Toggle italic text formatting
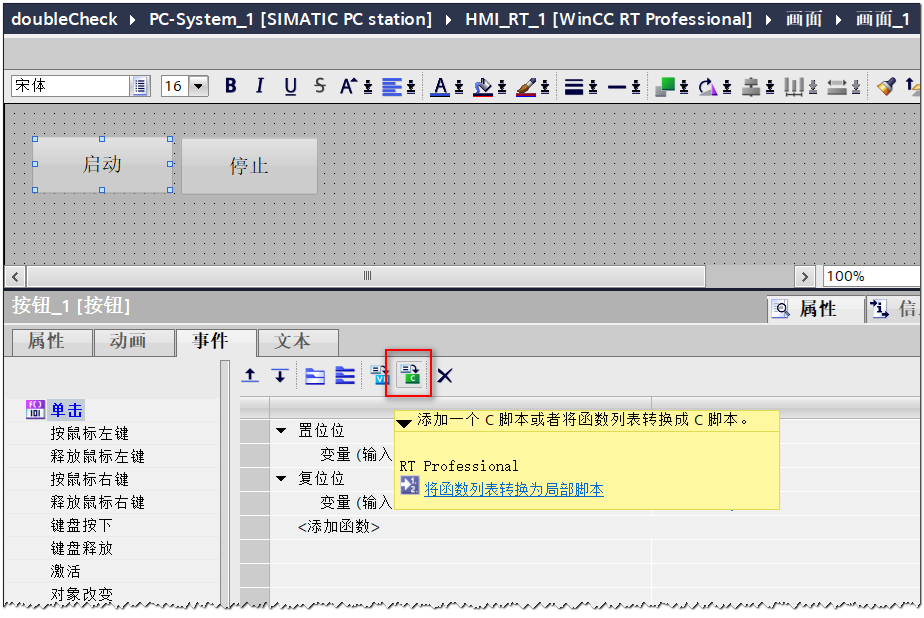The height and width of the screenshot is (618, 924). coord(260,86)
